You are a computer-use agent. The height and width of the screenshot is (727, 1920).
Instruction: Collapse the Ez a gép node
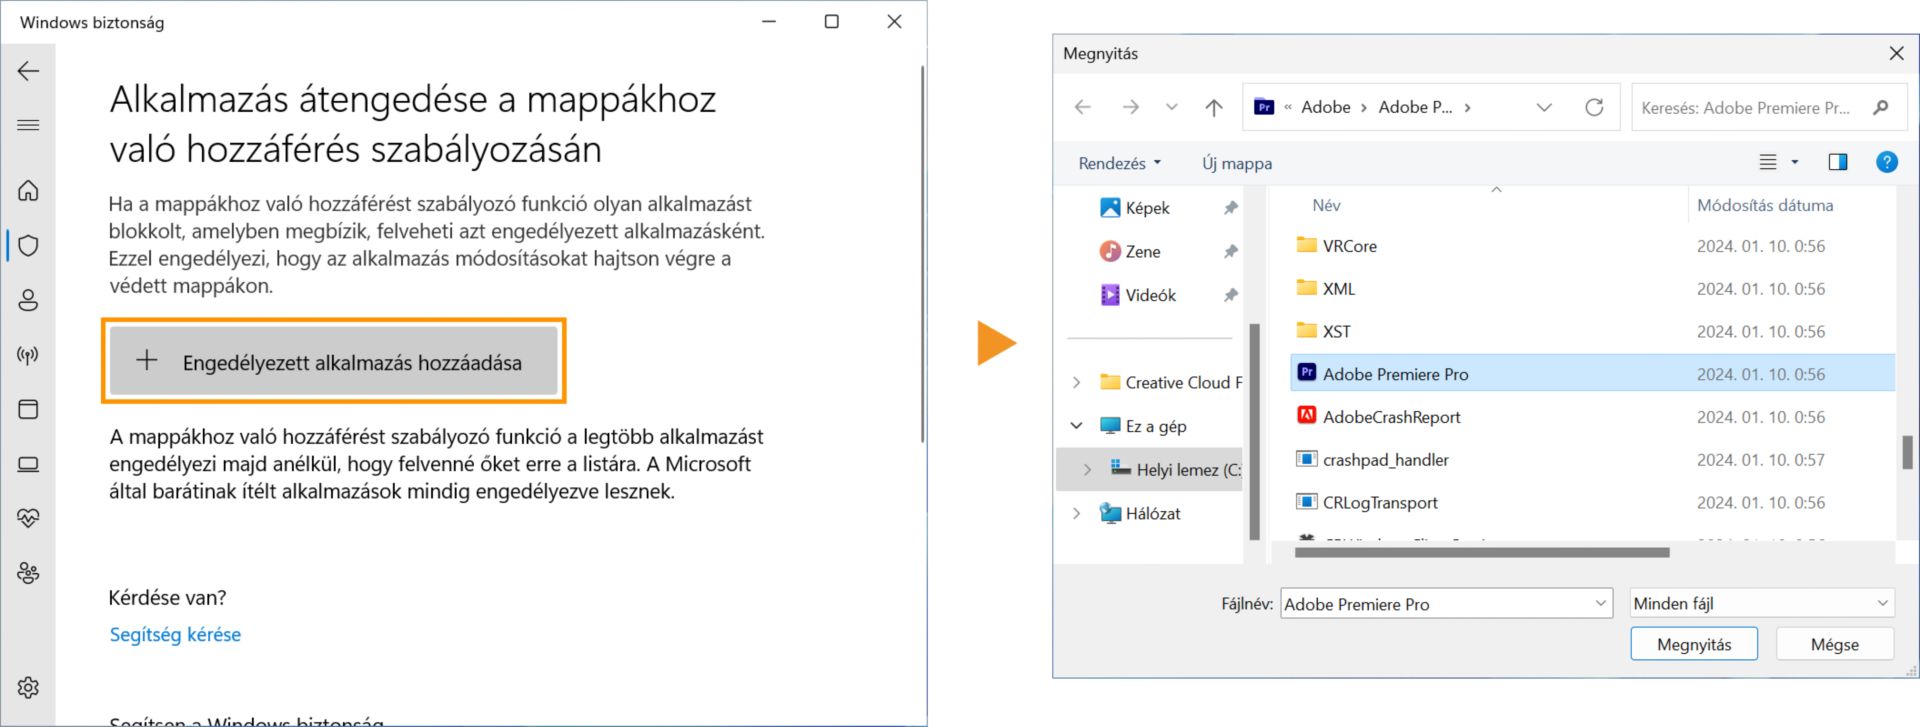point(1076,426)
